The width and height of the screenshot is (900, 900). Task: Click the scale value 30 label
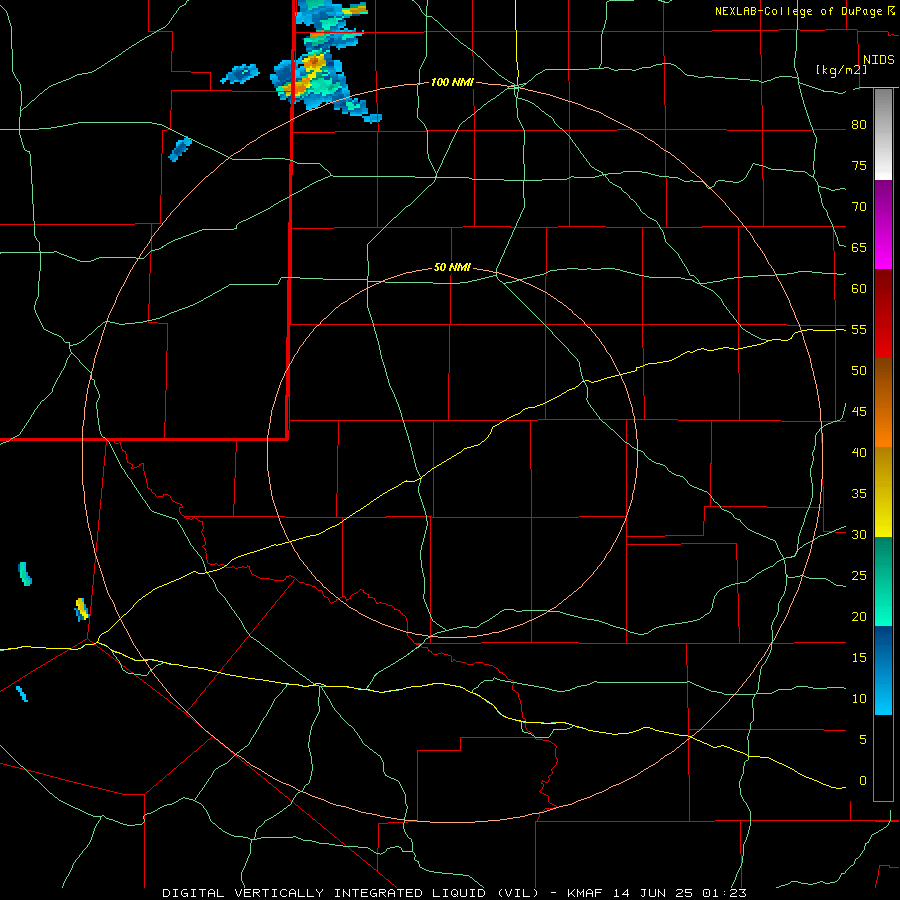point(859,534)
